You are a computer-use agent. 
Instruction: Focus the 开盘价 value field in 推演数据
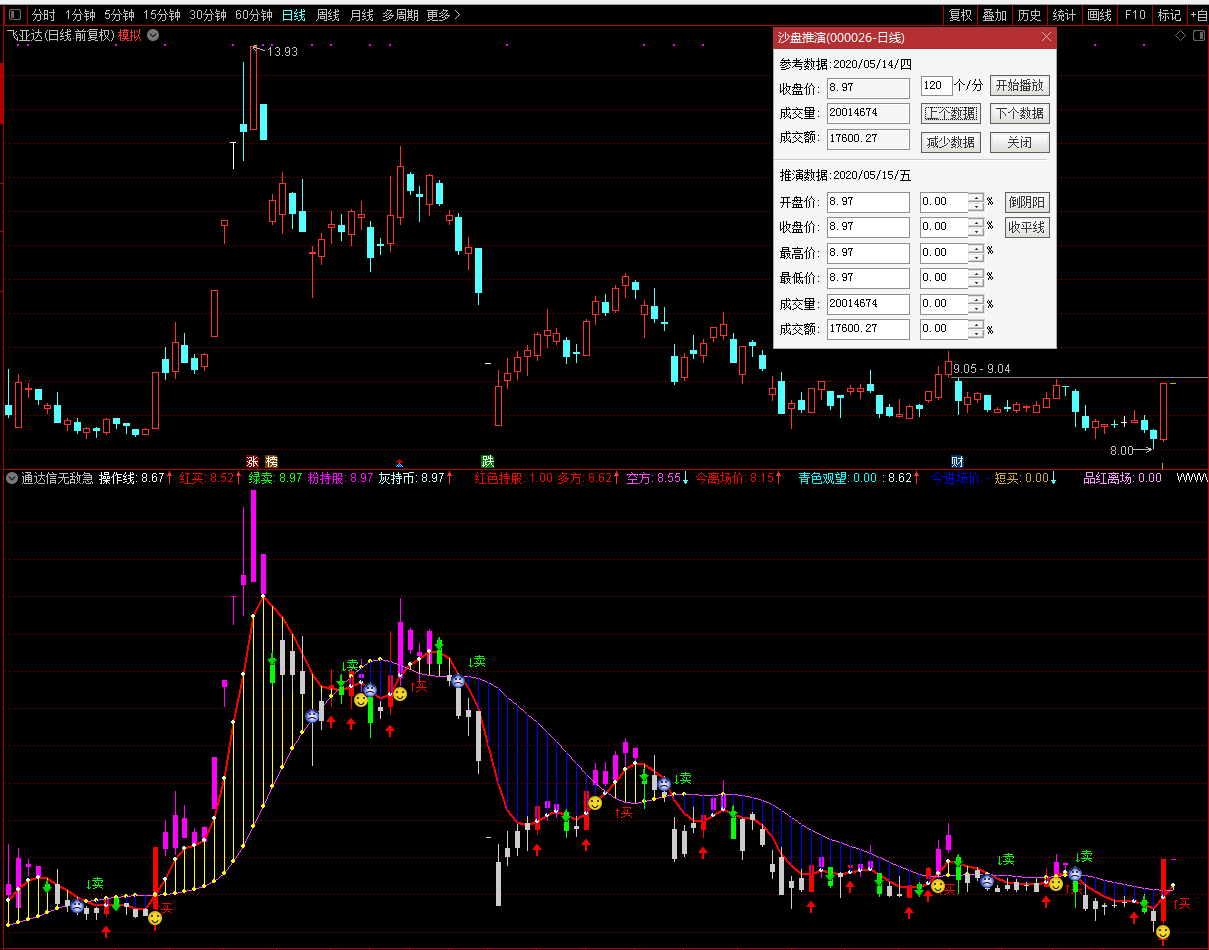click(868, 202)
